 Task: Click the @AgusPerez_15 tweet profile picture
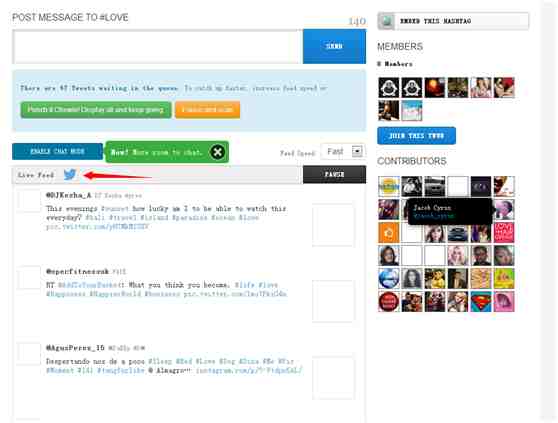(28, 354)
